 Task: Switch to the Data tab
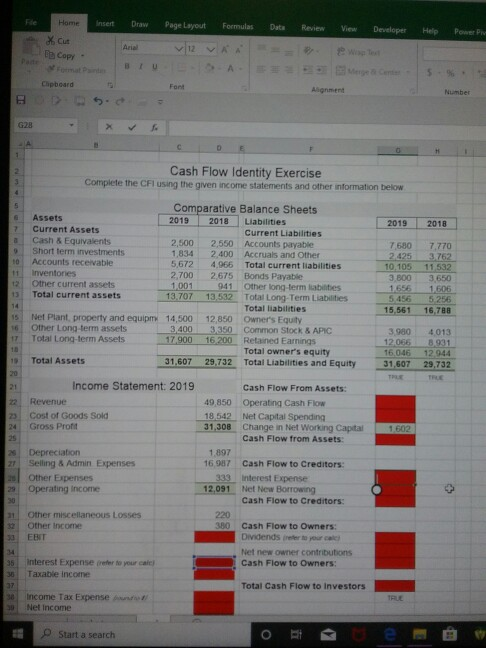277,27
